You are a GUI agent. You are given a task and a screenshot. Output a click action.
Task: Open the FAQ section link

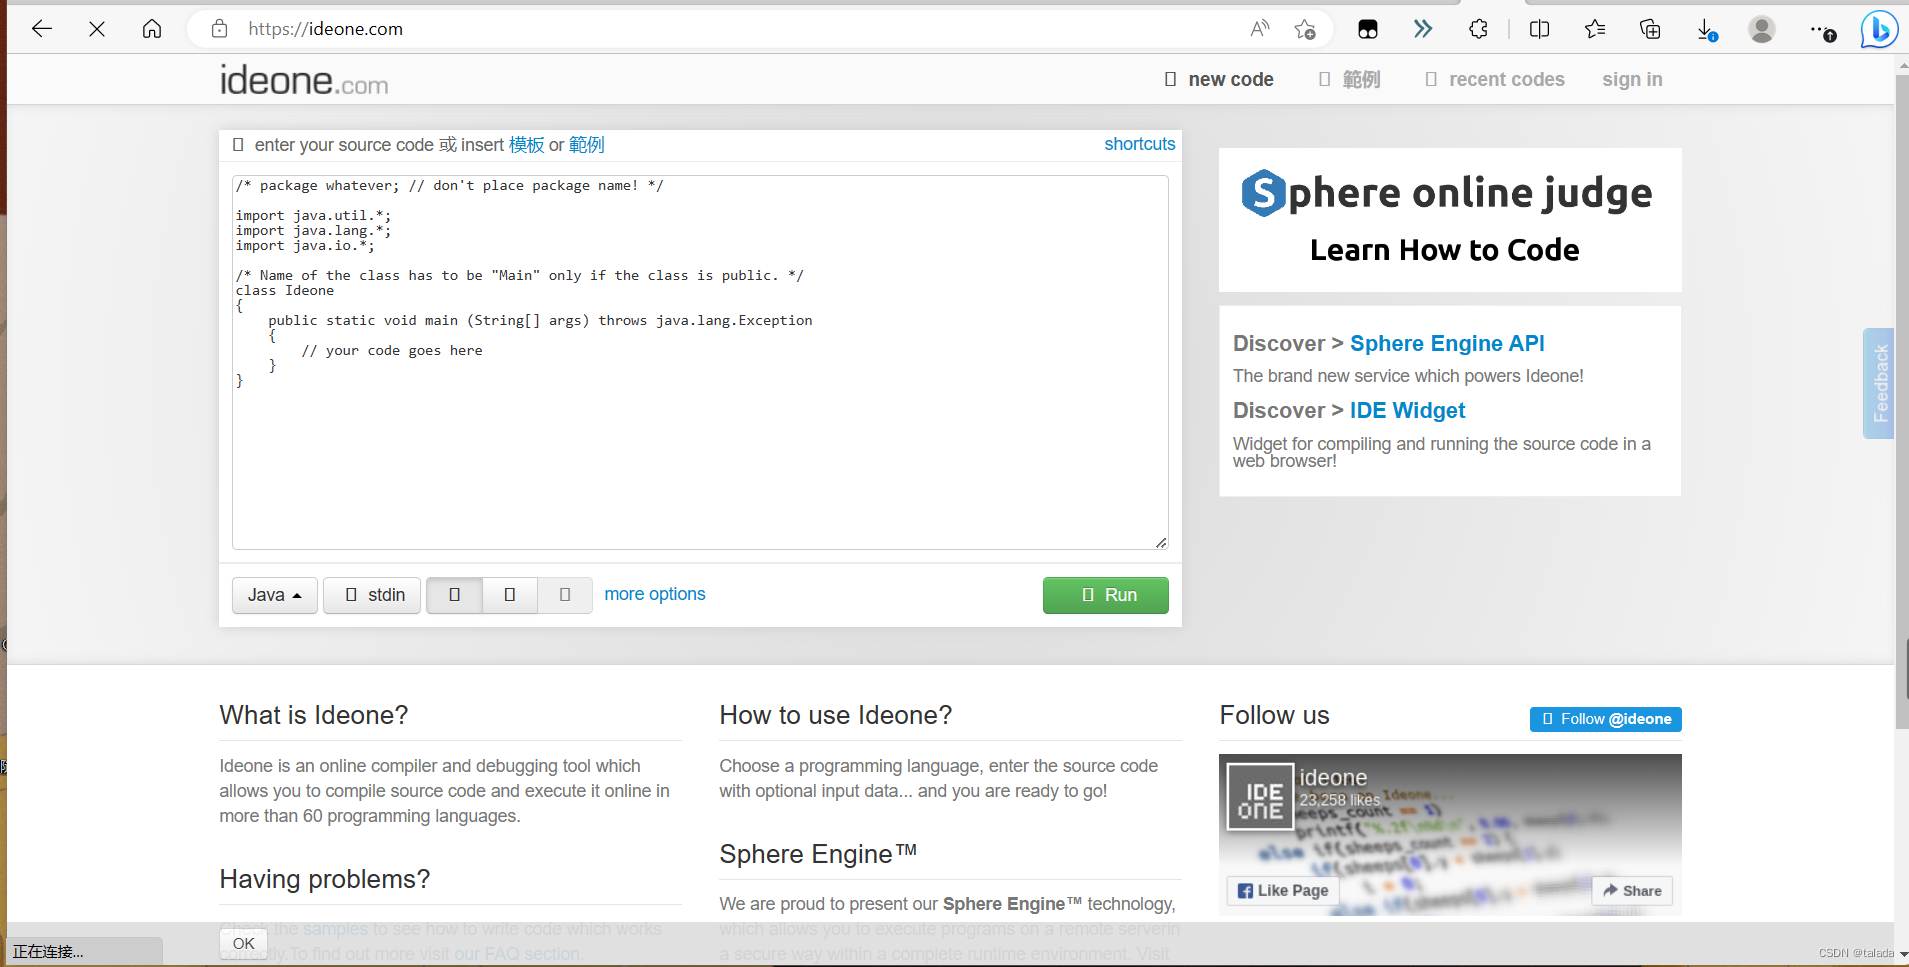pyautogui.click(x=517, y=954)
